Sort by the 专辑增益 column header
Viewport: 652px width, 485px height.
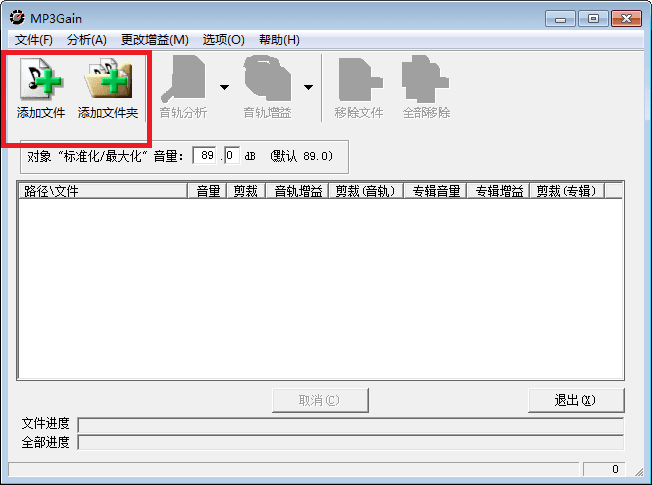pyautogui.click(x=498, y=191)
